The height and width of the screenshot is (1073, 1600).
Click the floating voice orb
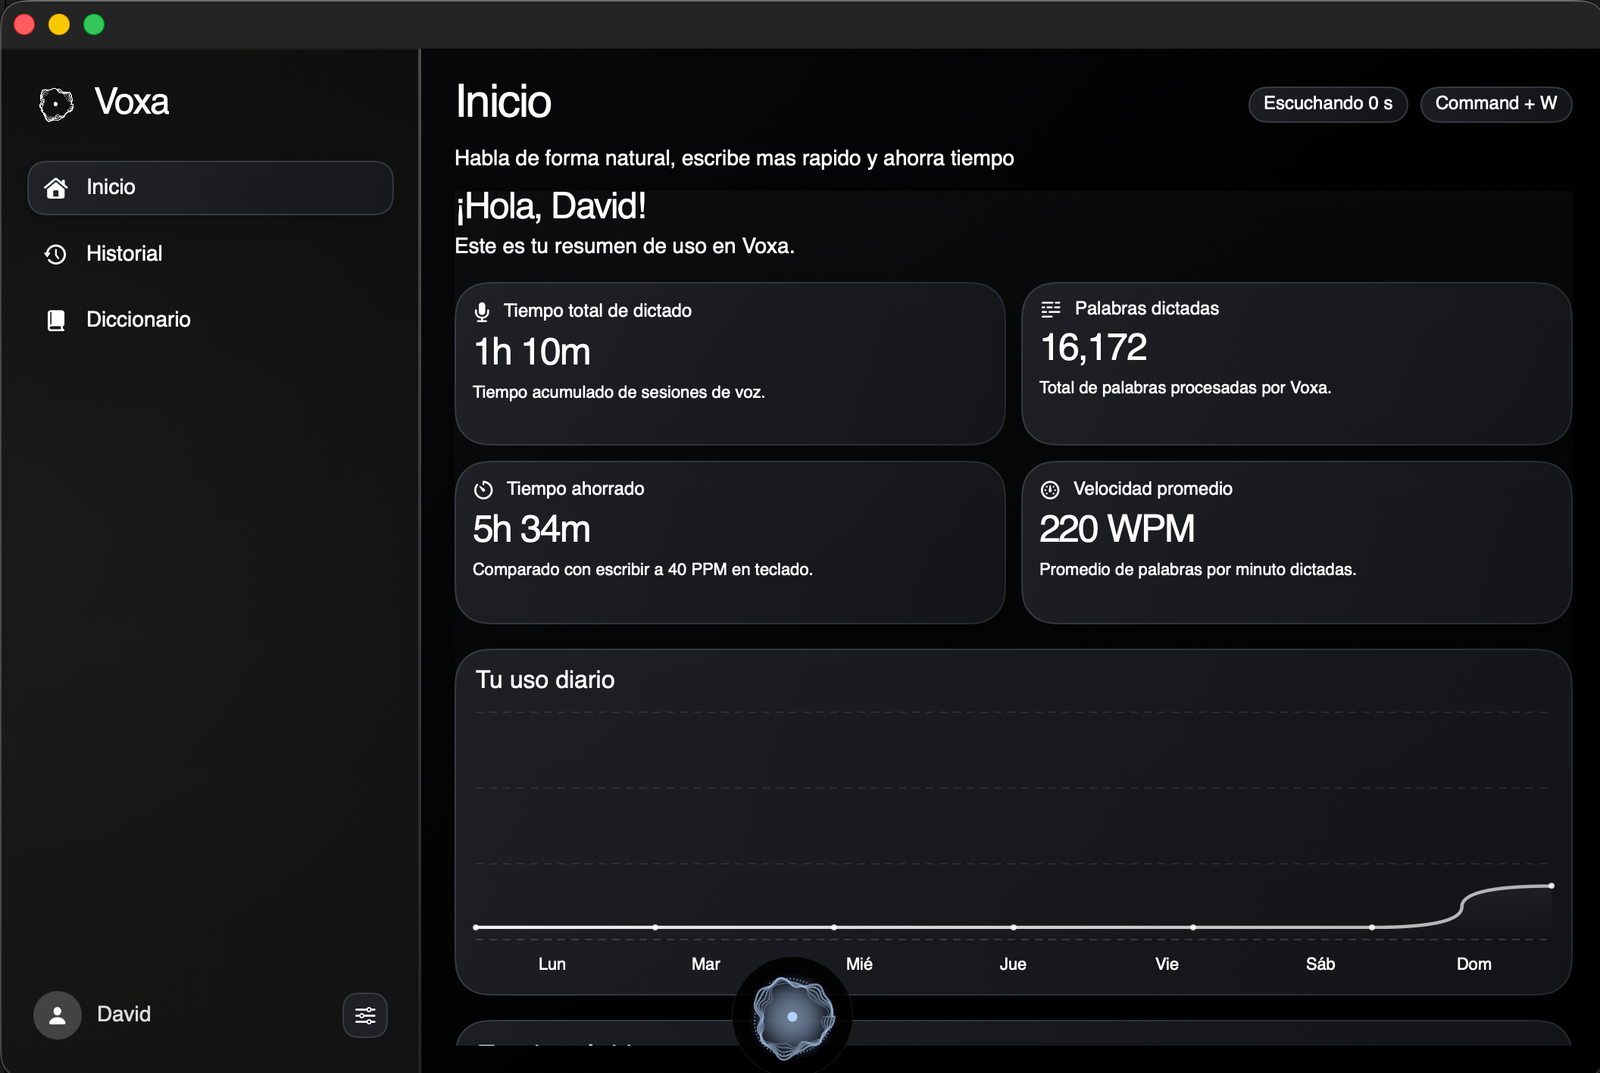793,1017
